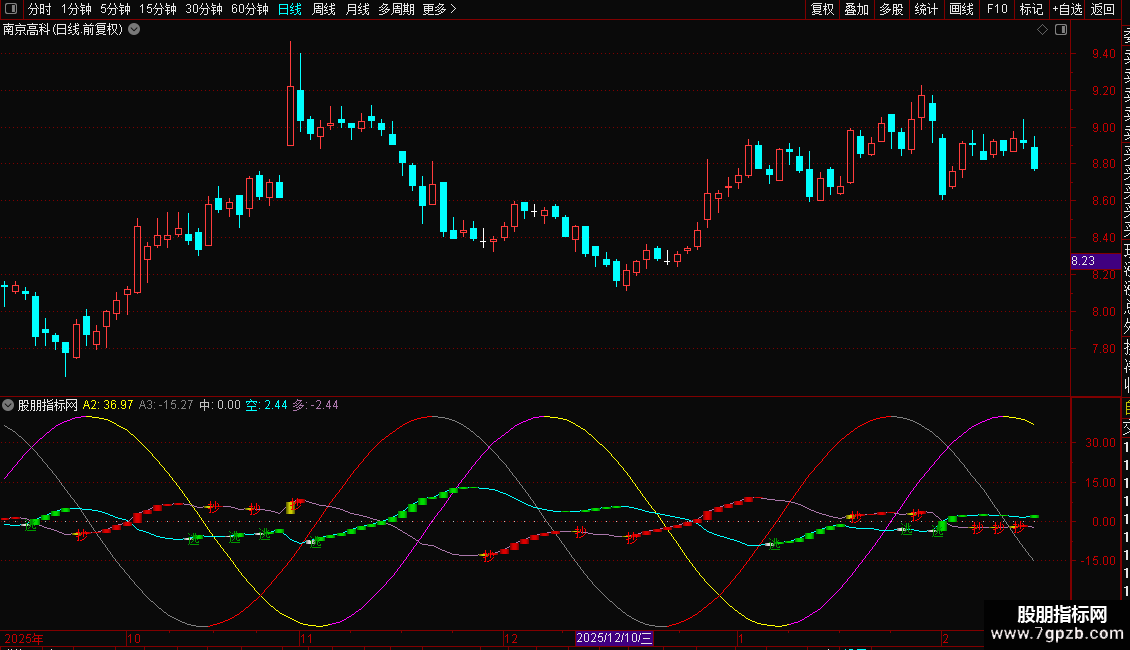Click the month 11 label on time axis
This screenshot has height=650, width=1130.
[x=307, y=638]
